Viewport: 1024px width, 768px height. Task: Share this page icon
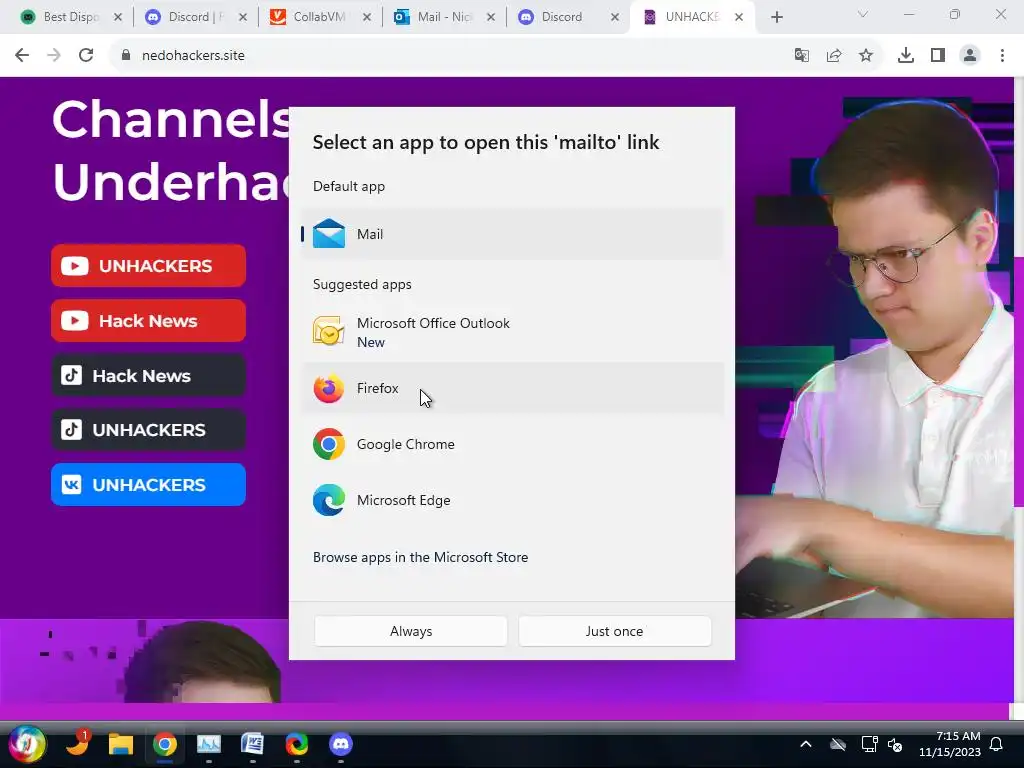(x=834, y=56)
